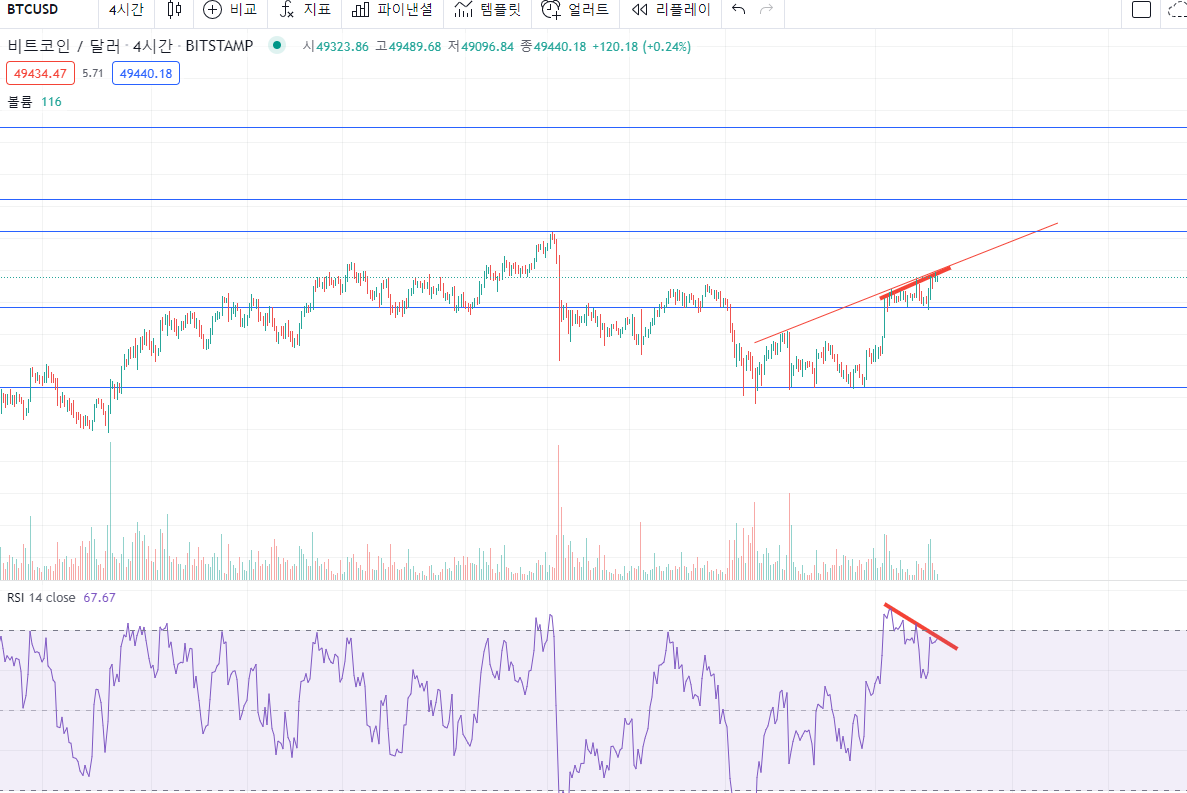Open the candlestick chart style selector
The width and height of the screenshot is (1187, 793).
pyautogui.click(x=175, y=10)
